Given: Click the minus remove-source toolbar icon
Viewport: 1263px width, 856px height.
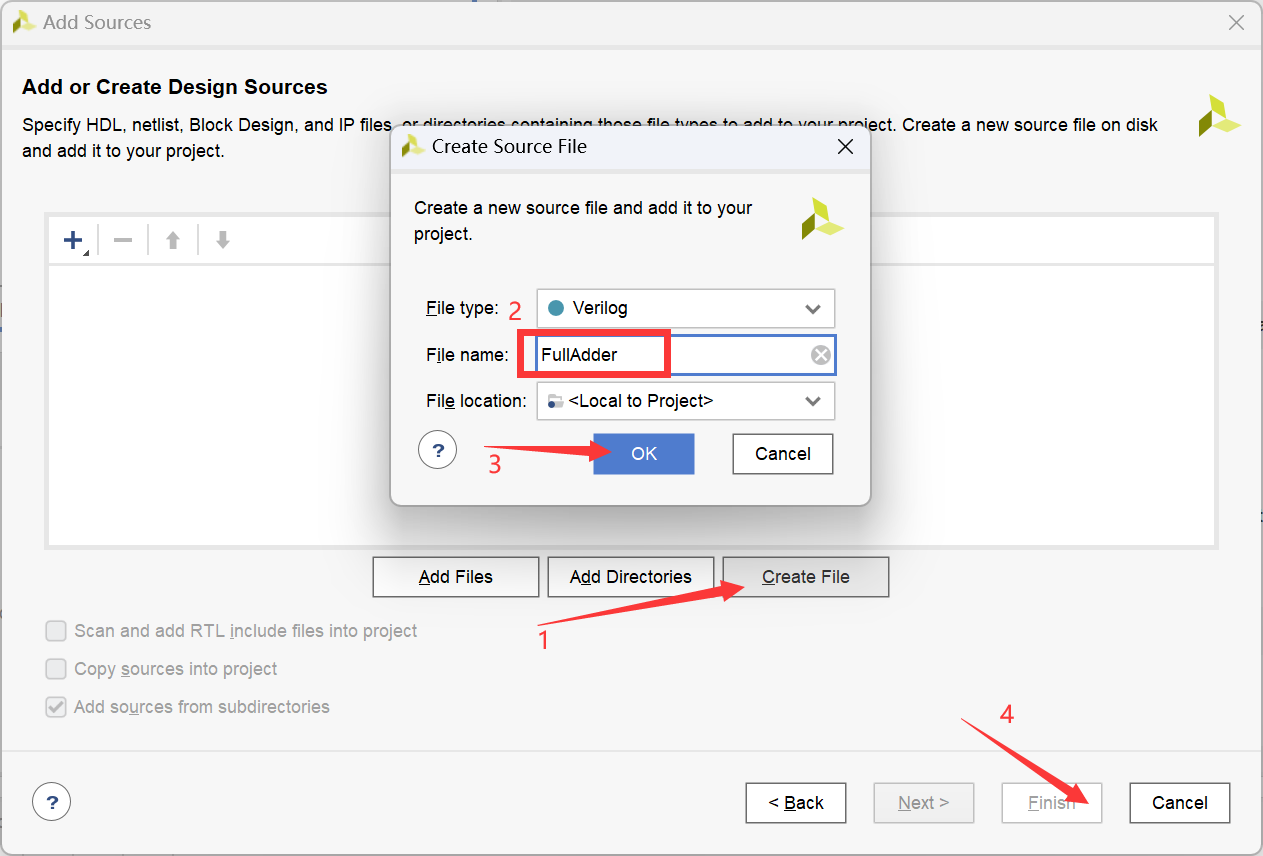Looking at the screenshot, I should [123, 240].
